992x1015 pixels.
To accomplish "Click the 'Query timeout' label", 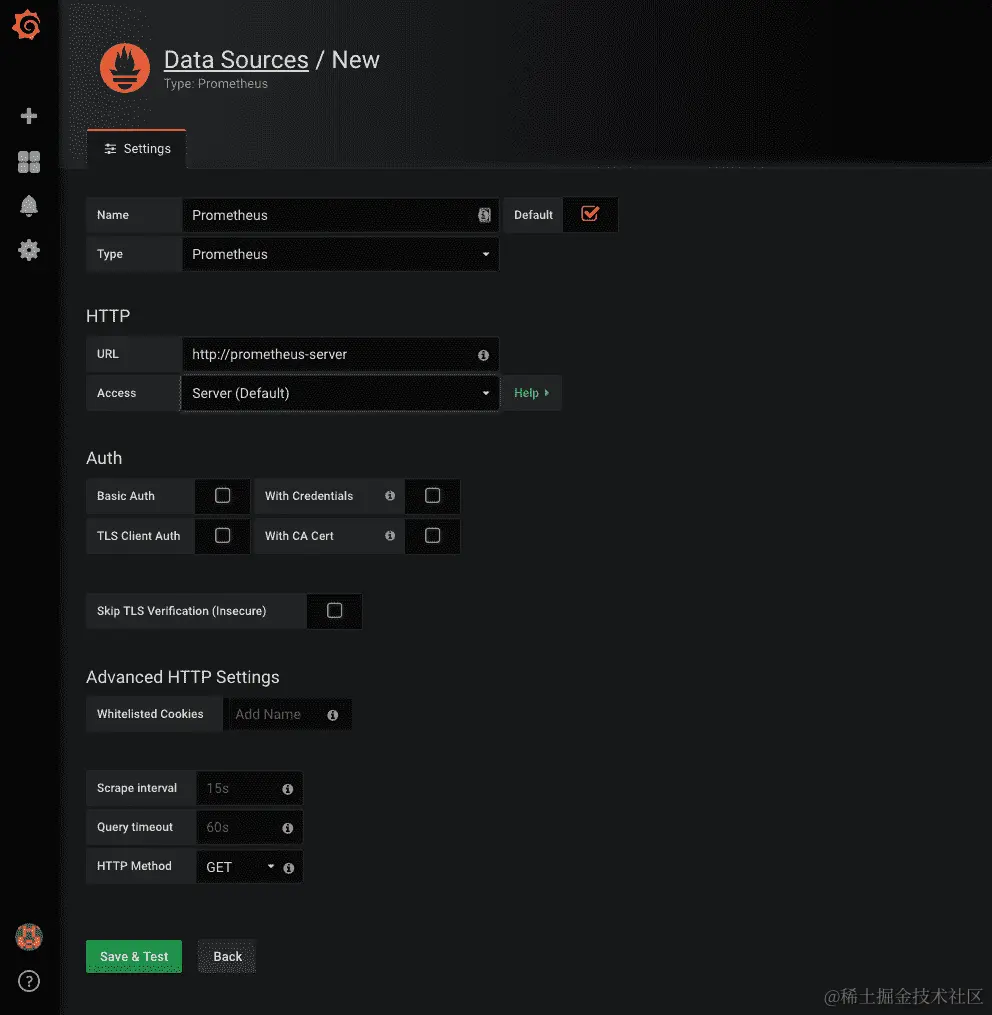I will point(135,827).
